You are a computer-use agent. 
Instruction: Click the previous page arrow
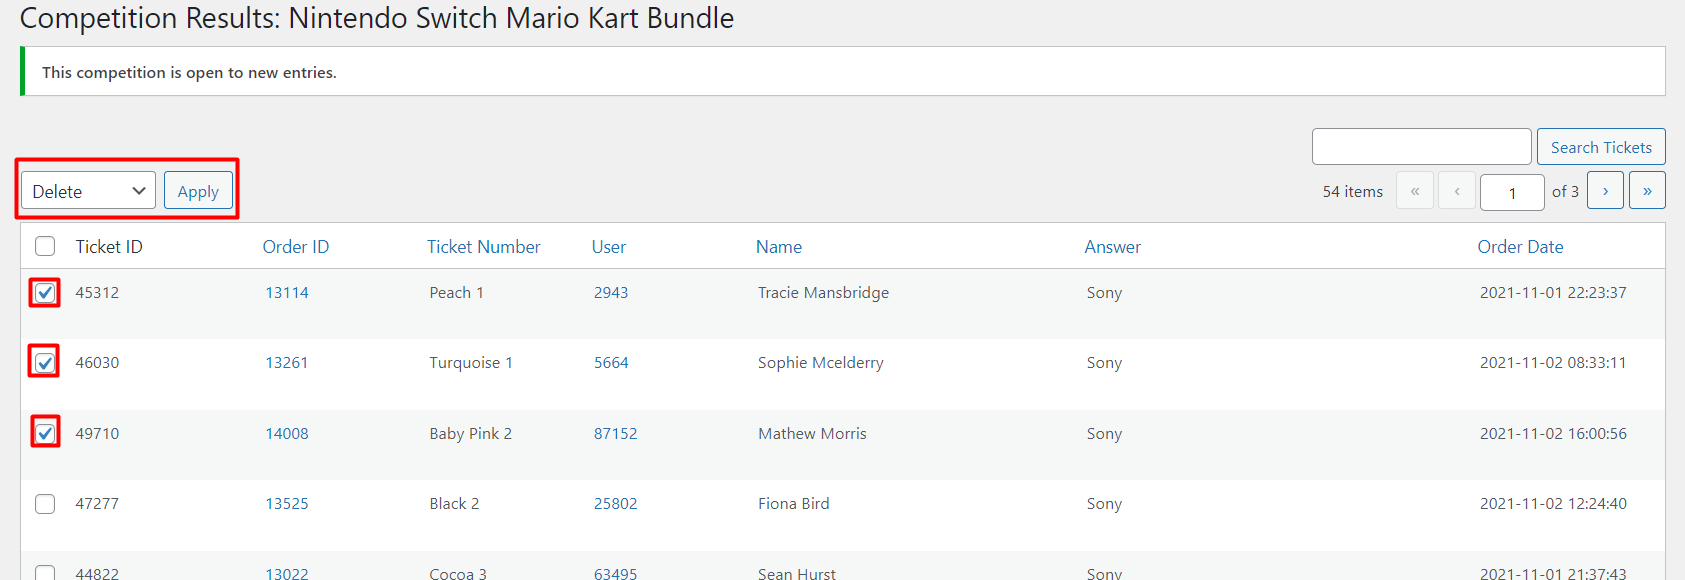pos(1457,190)
